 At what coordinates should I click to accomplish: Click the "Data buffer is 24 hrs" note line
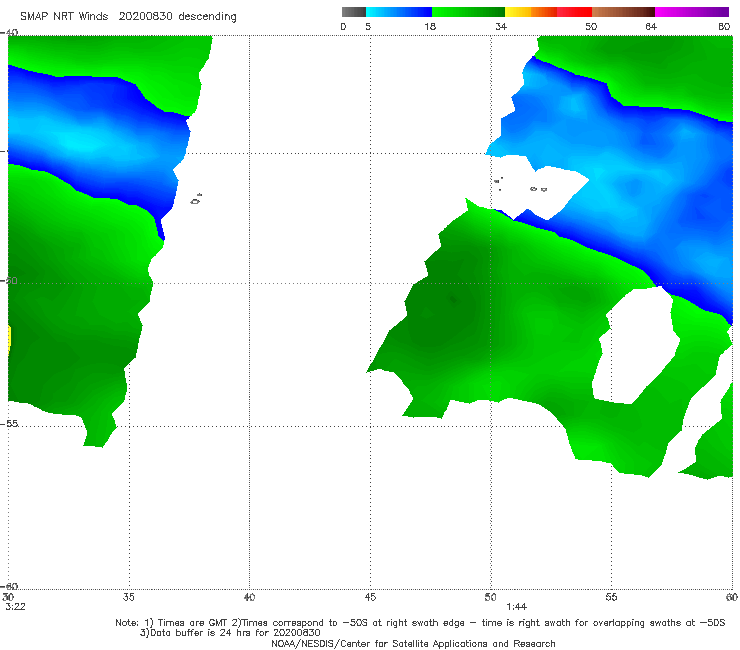pyautogui.click(x=230, y=633)
